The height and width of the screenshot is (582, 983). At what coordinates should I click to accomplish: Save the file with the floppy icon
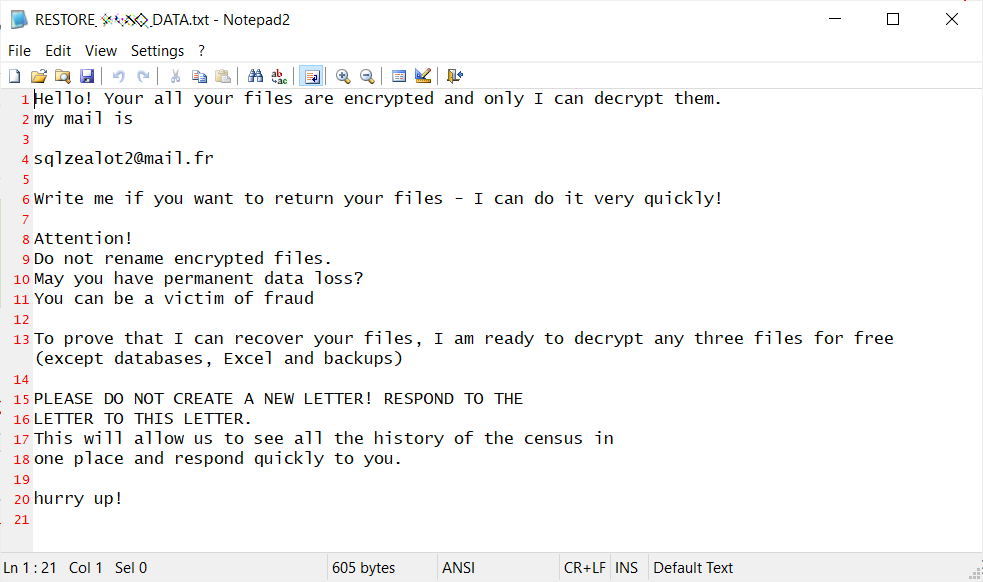pyautogui.click(x=87, y=76)
